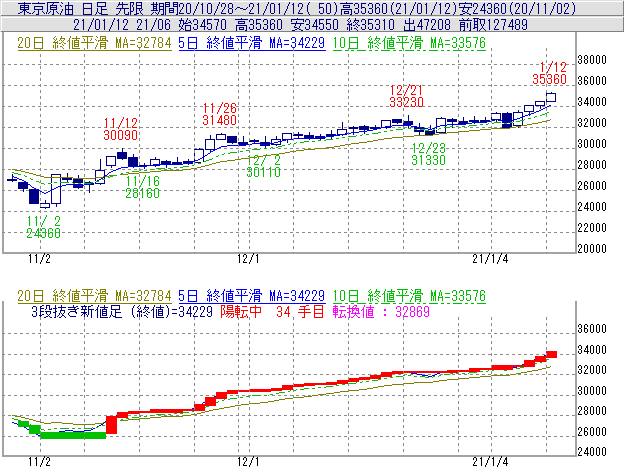Click the 11/2 24360 low label

(x=43, y=227)
